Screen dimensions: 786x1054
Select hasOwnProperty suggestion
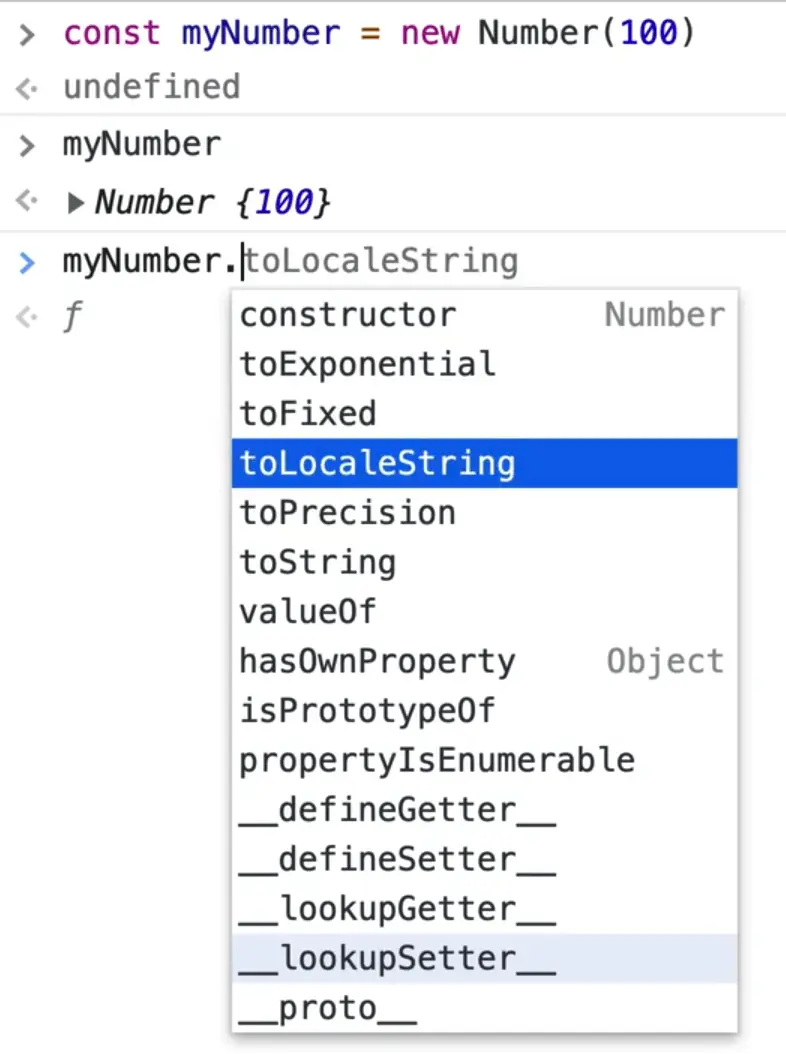click(377, 662)
